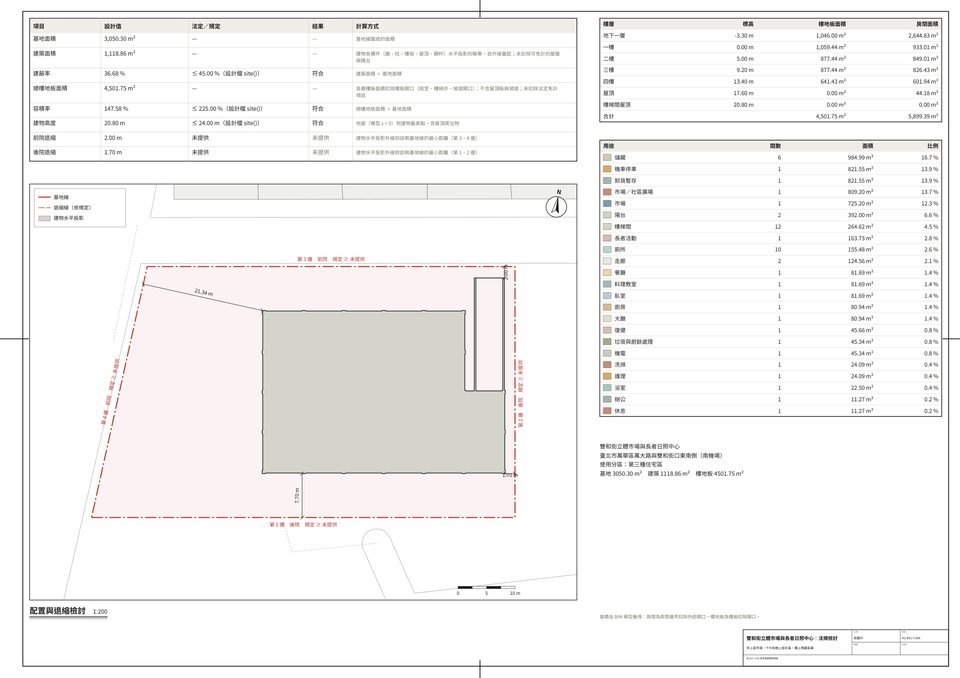
Task: Click the 機電 row label
Action: pos(620,353)
